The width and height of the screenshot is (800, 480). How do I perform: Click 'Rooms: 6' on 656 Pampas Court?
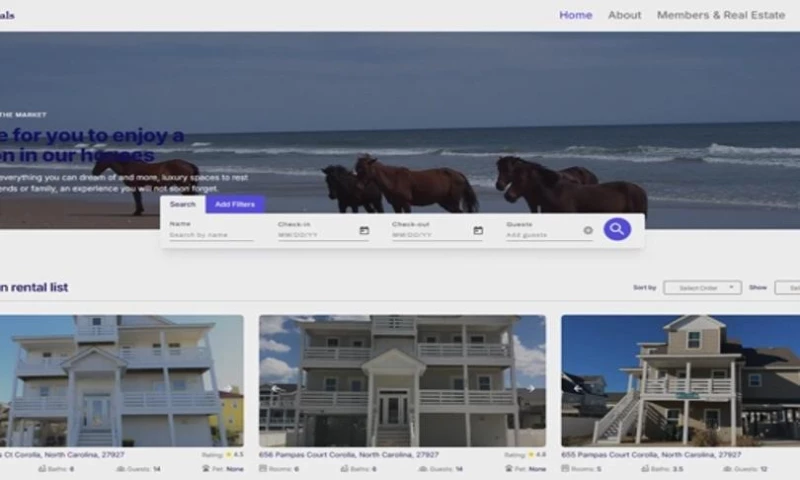(x=279, y=469)
